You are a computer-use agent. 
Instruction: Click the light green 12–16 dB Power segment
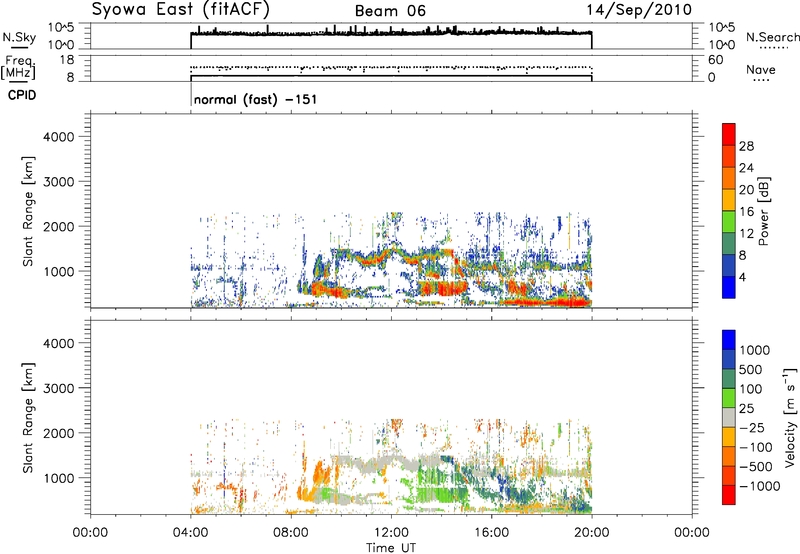(x=729, y=222)
